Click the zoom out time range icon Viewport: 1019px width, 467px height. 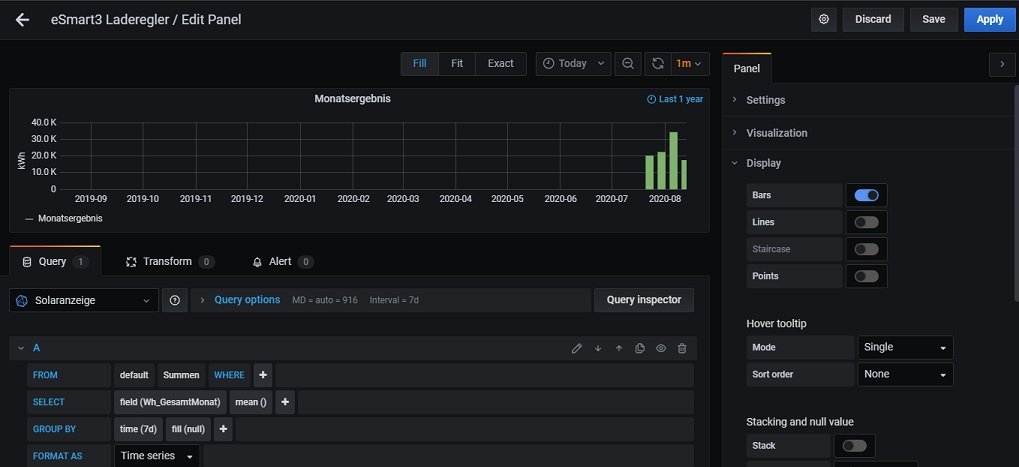pyautogui.click(x=627, y=63)
